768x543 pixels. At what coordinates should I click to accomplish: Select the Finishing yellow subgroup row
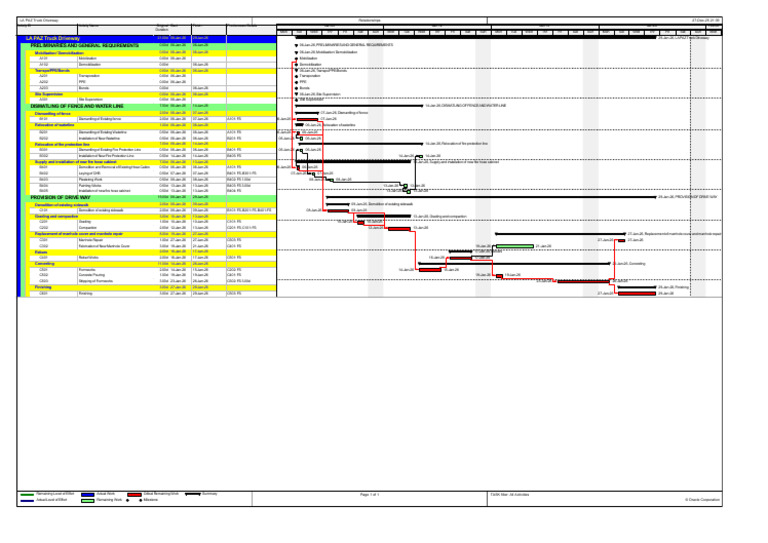152,287
